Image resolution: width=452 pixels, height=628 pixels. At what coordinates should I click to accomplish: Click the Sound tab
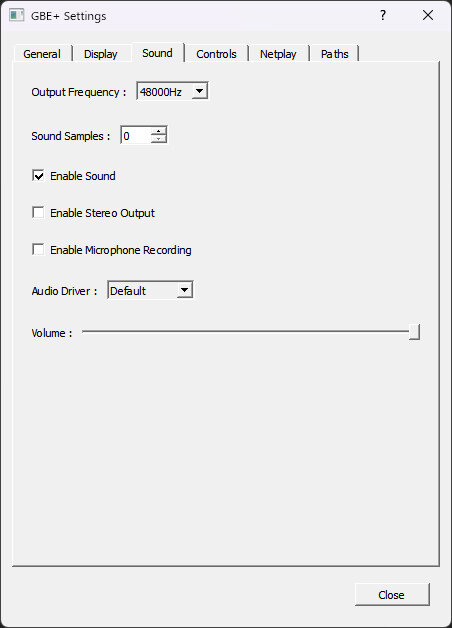point(157,52)
